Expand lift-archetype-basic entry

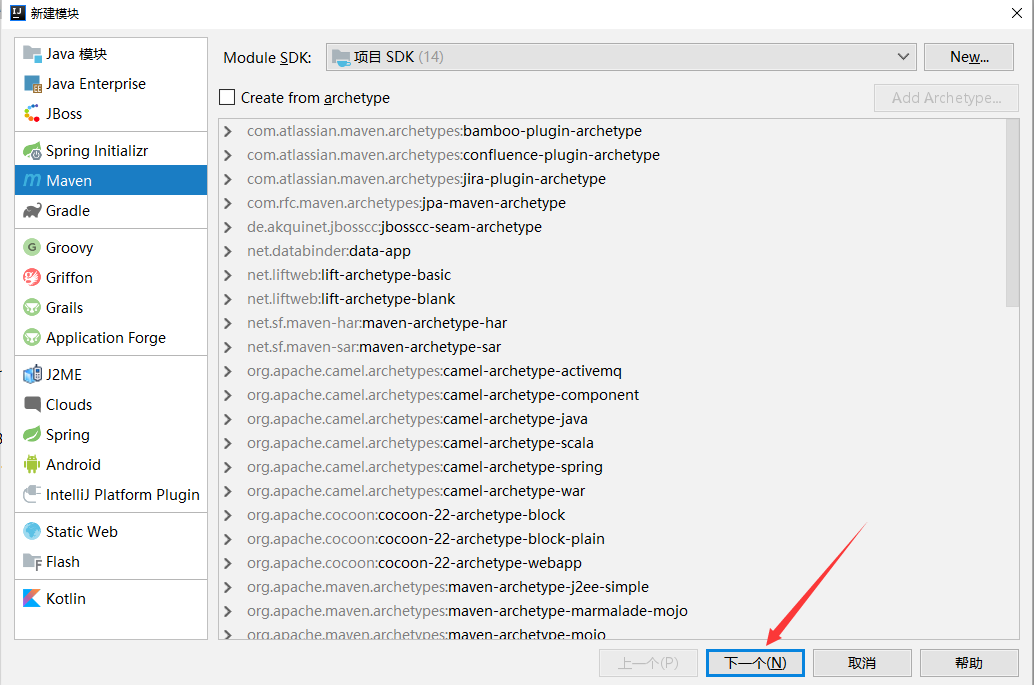(x=228, y=275)
